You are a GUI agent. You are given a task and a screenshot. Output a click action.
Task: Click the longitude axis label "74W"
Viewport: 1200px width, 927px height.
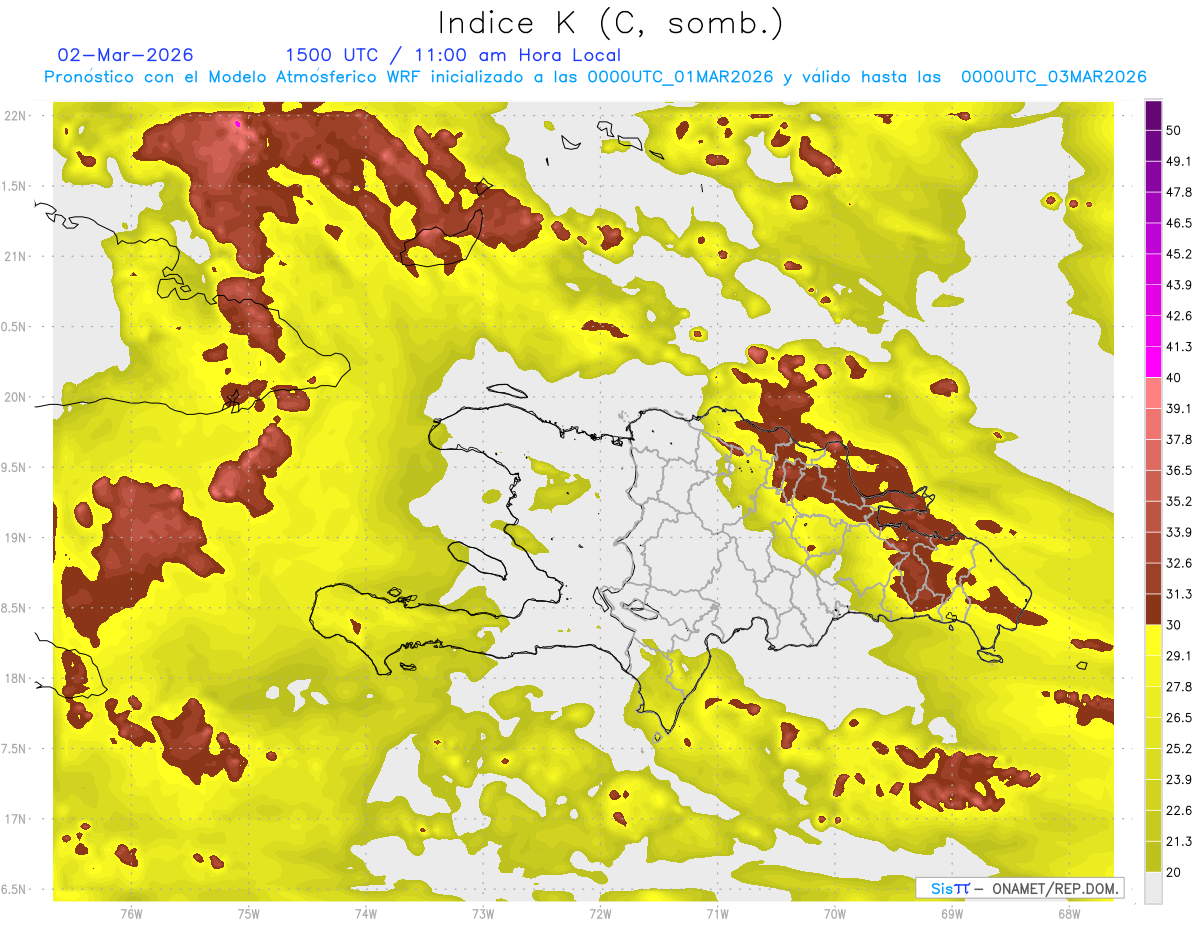click(366, 914)
